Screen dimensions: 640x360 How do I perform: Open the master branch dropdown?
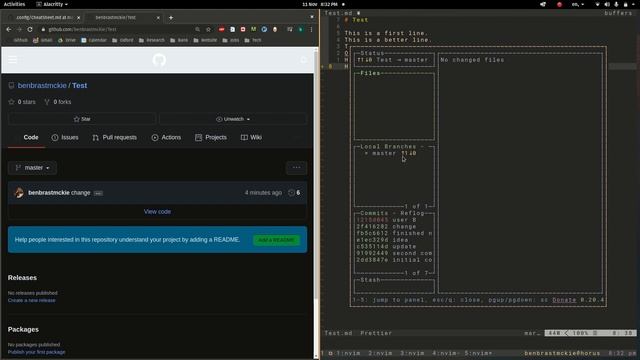pyautogui.click(x=32, y=168)
